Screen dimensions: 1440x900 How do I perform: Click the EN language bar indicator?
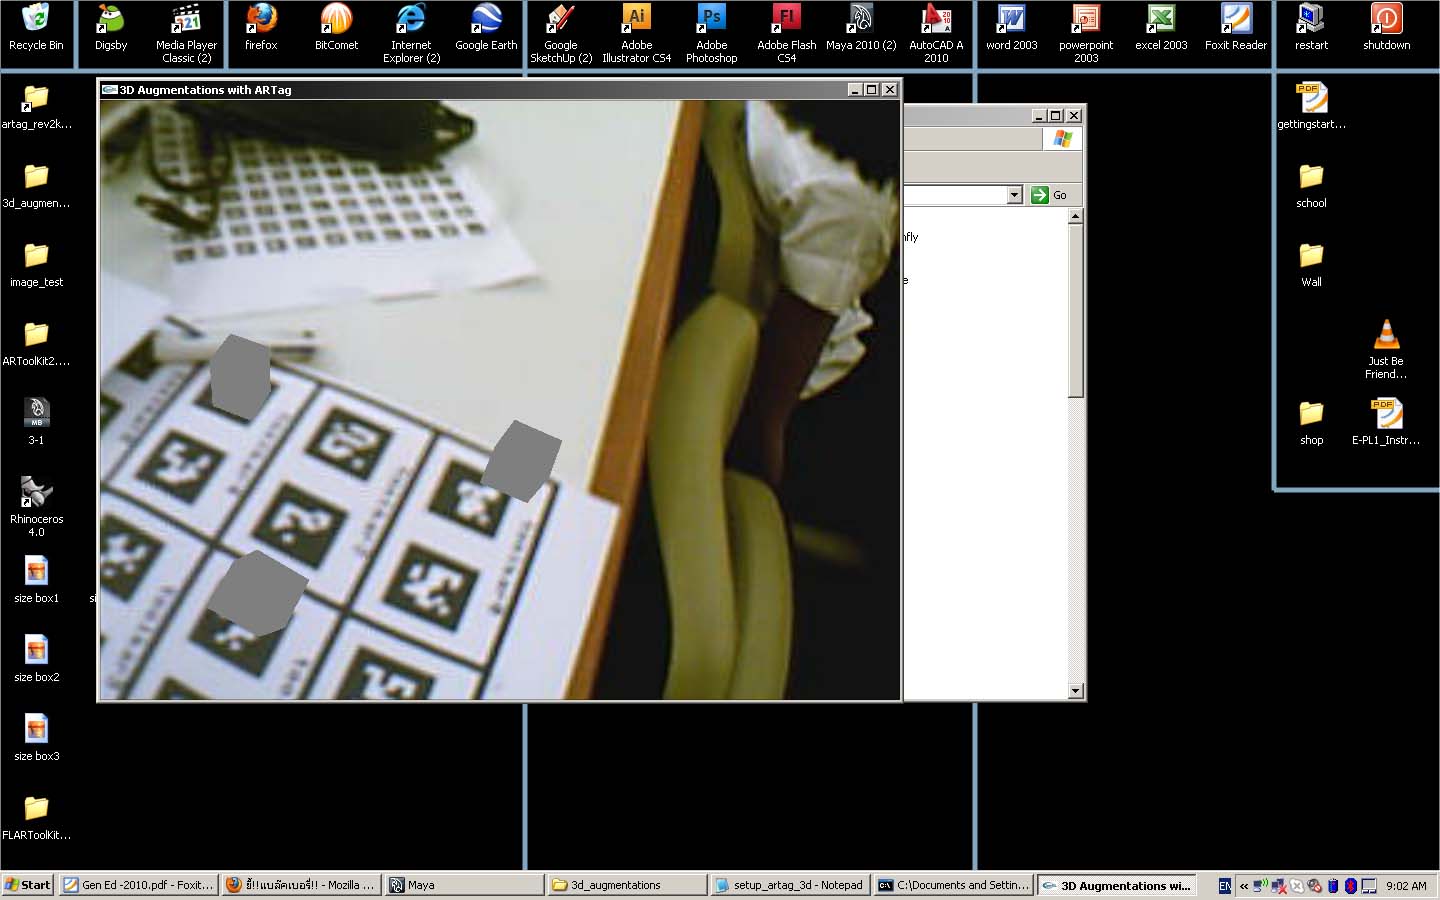(1225, 886)
